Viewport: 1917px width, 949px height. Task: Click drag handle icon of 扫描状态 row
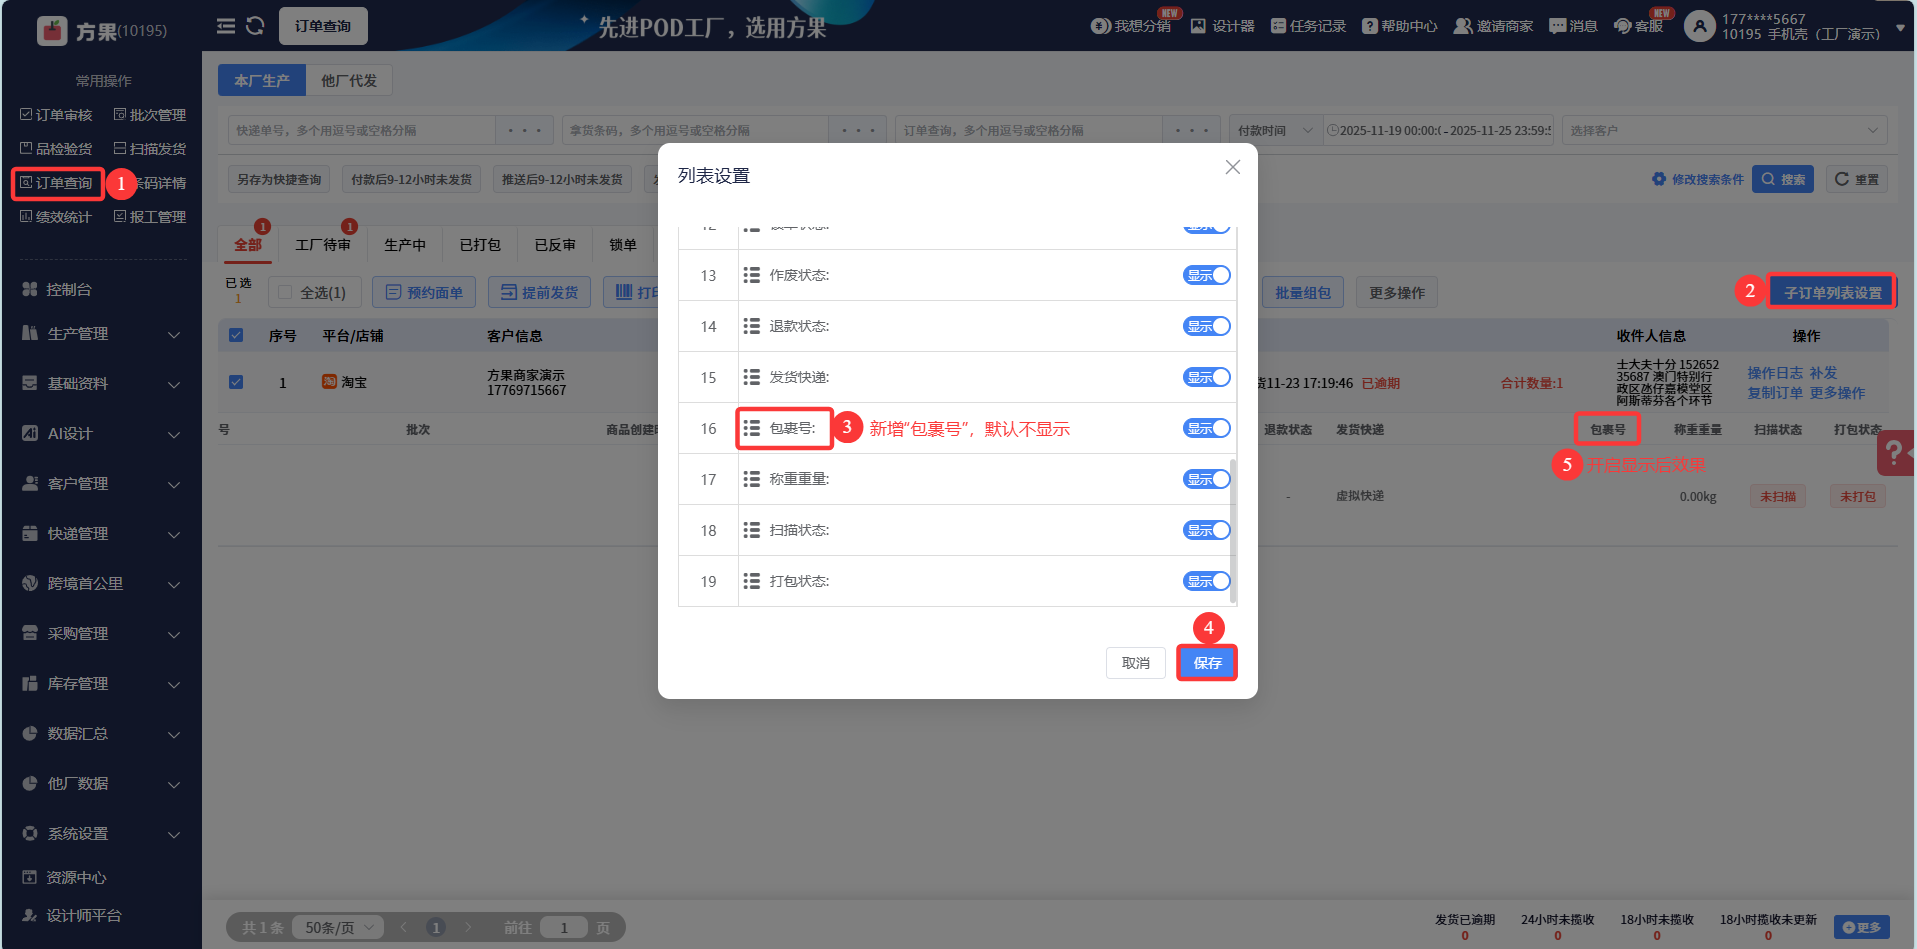752,530
